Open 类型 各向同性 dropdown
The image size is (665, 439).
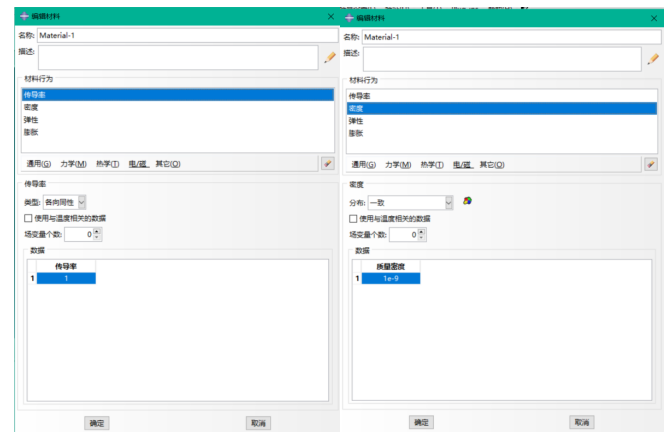82,202
